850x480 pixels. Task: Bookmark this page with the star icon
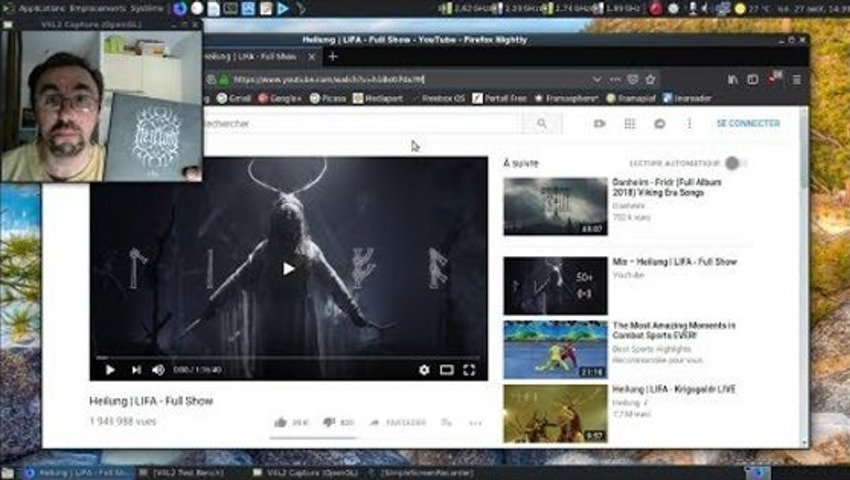click(x=651, y=80)
